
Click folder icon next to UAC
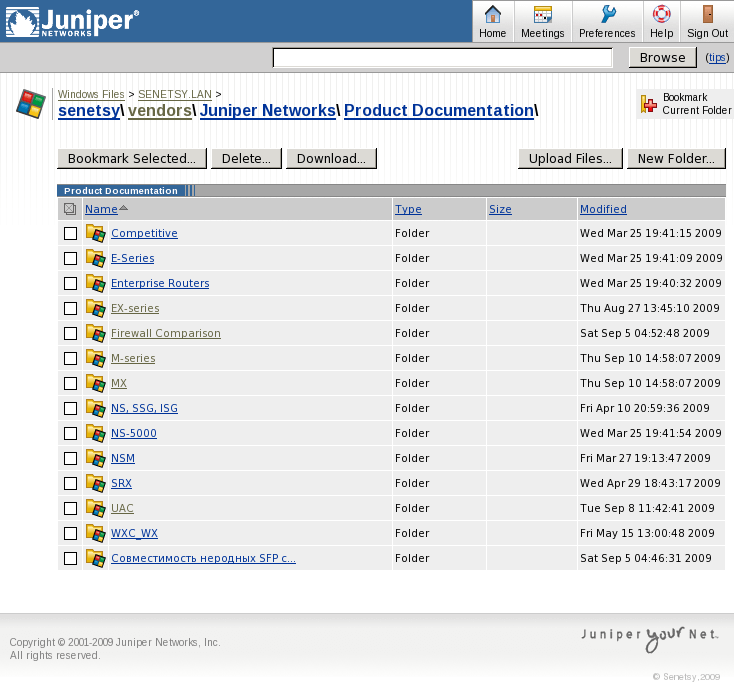pos(95,508)
